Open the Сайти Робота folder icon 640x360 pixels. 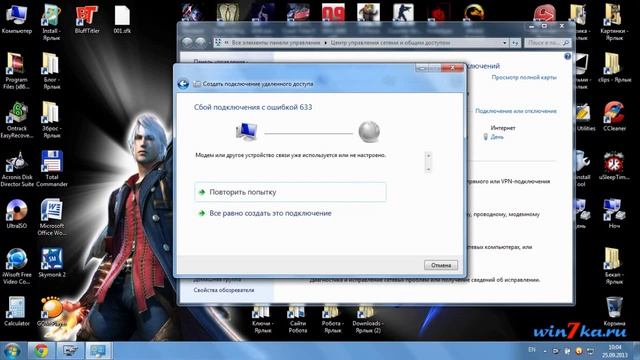[298, 320]
